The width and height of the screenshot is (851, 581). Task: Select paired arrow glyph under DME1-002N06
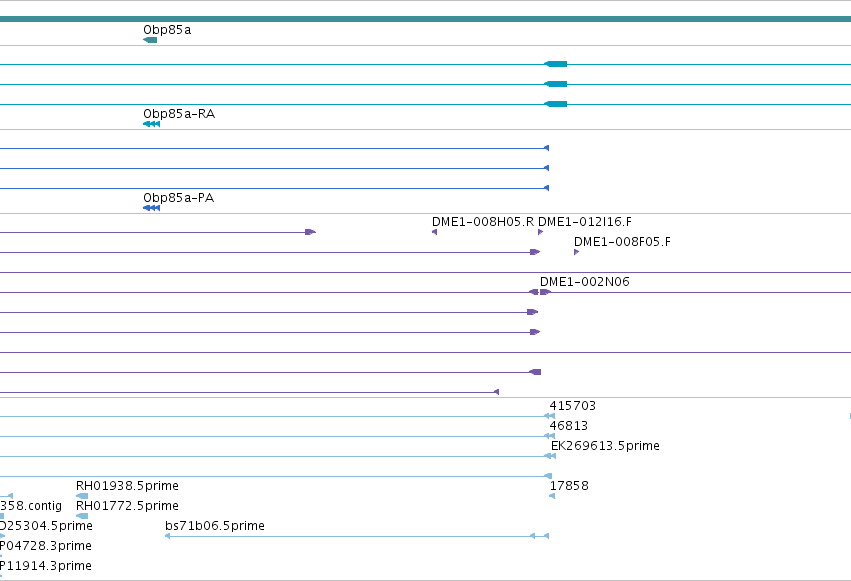click(540, 292)
